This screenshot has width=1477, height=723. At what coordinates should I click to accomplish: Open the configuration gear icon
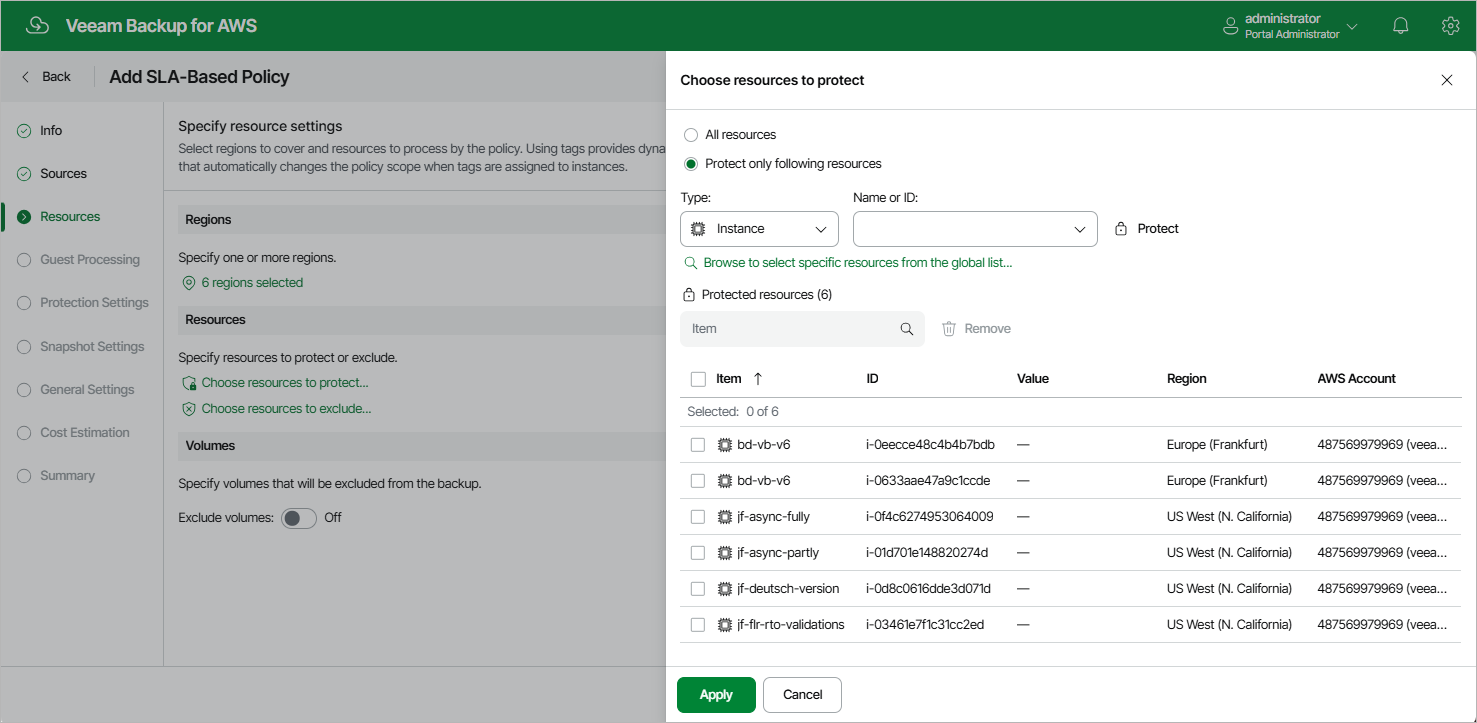pyautogui.click(x=1450, y=26)
